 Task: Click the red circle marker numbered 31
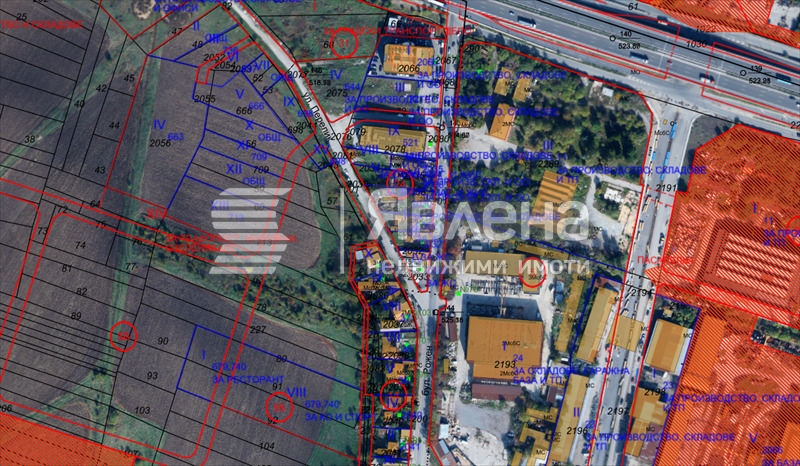342,44
